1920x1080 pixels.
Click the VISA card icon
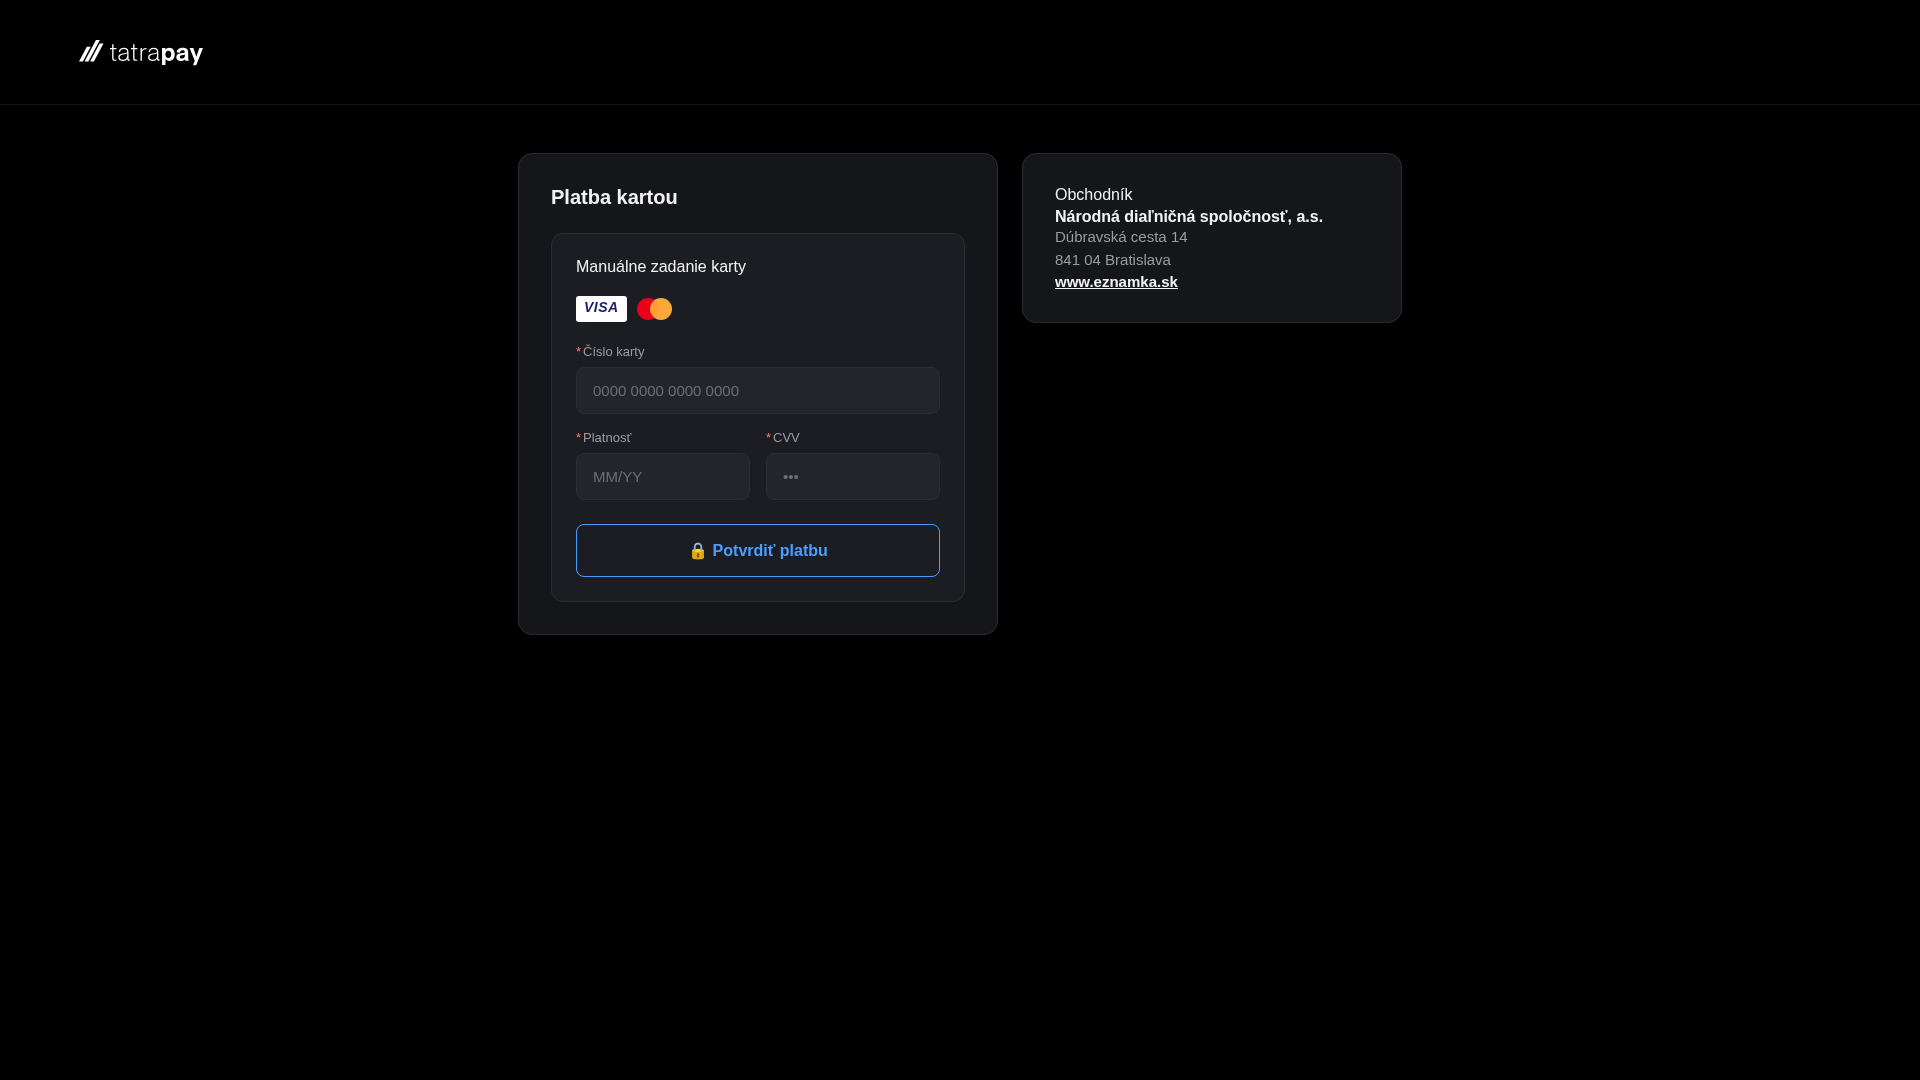click(x=601, y=309)
